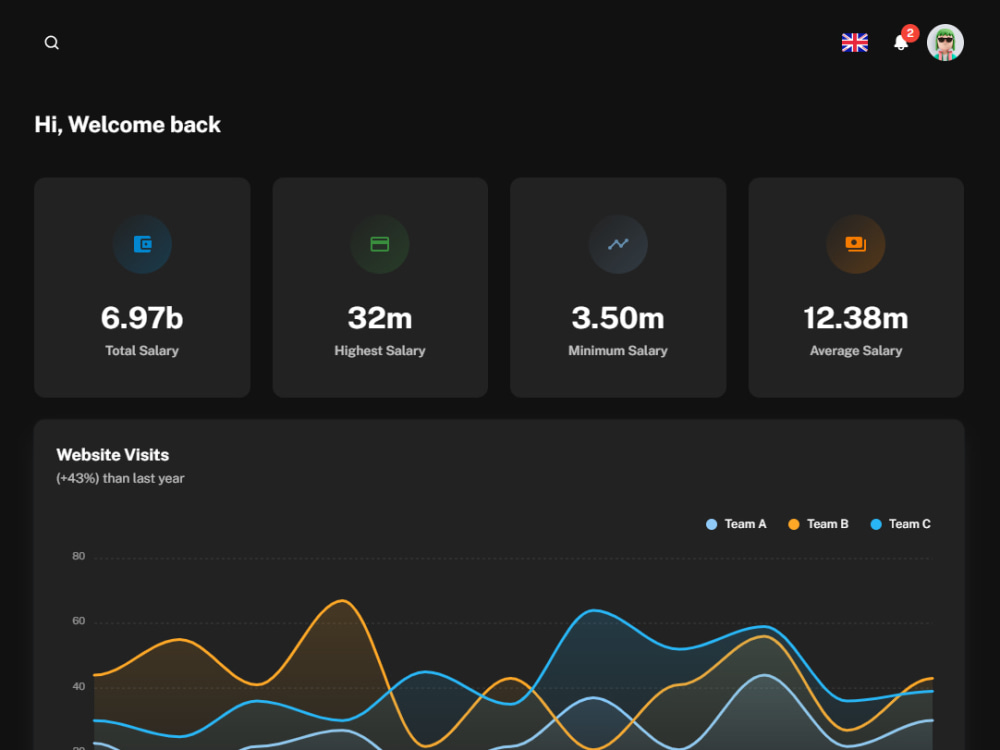Click the Hi, Welcome back heading
The image size is (1000, 750).
point(128,124)
